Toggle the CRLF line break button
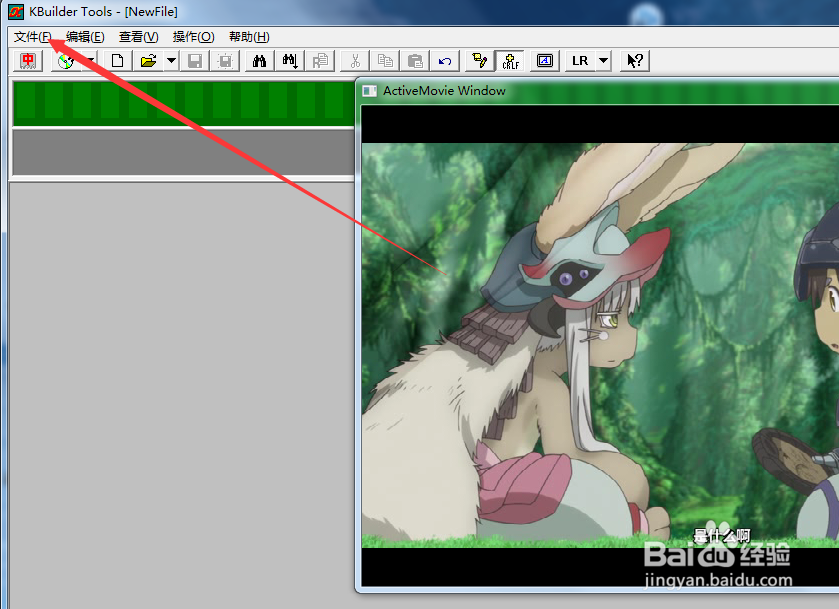 [510, 61]
